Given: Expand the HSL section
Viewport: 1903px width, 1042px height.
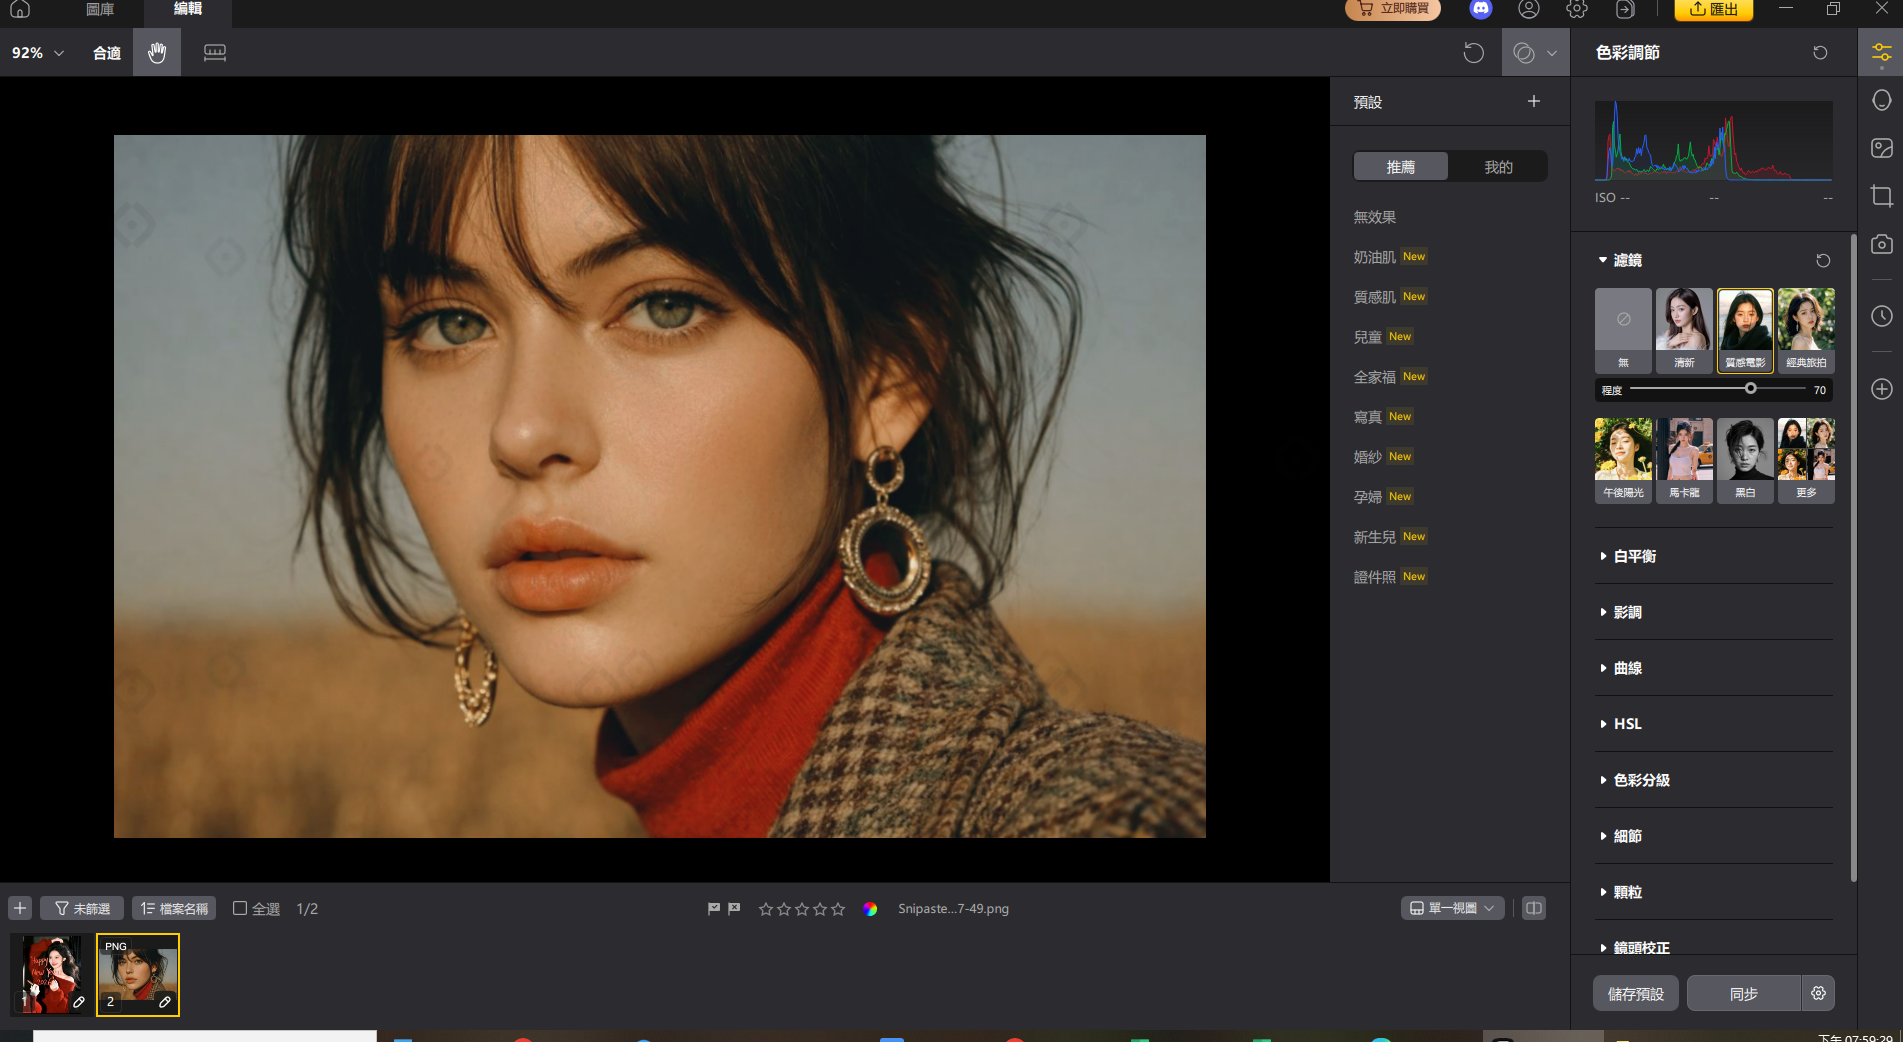Looking at the screenshot, I should [1627, 724].
